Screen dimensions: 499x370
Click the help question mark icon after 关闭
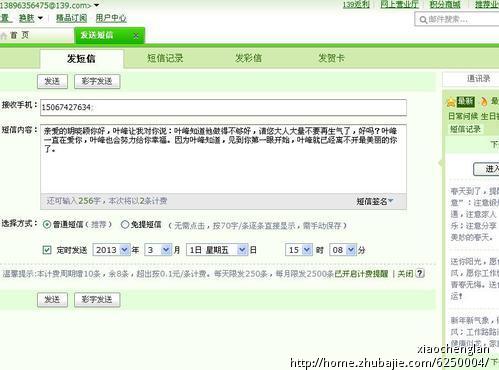(x=420, y=274)
